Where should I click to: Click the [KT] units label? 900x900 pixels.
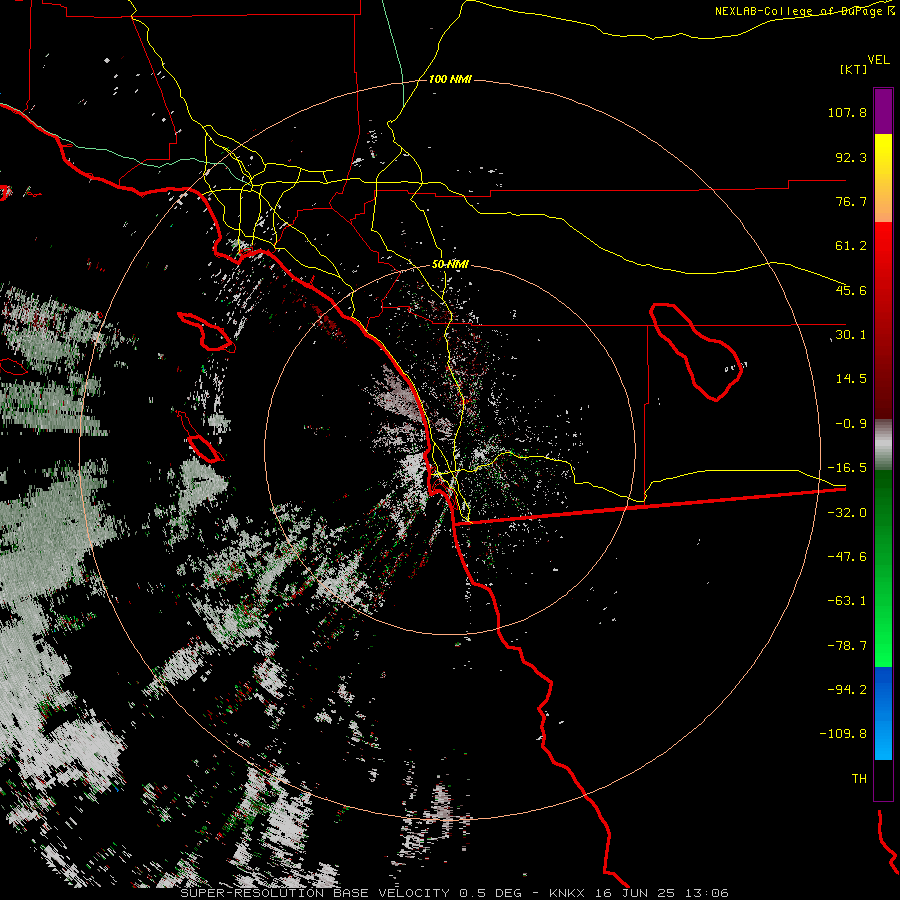point(853,69)
